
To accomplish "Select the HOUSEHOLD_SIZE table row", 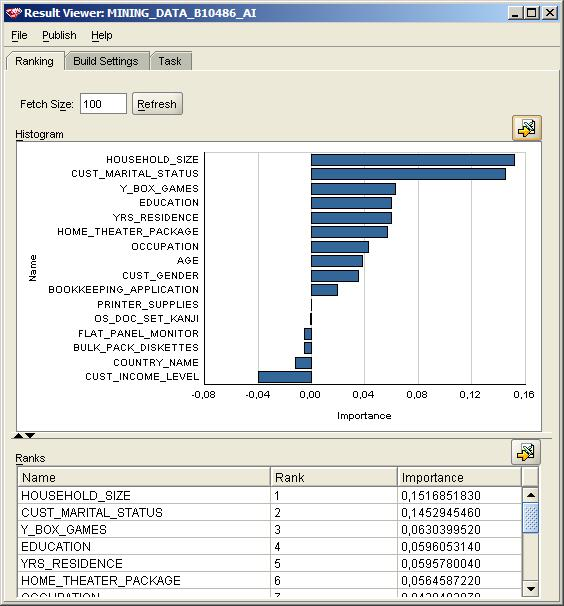I will 269,495.
